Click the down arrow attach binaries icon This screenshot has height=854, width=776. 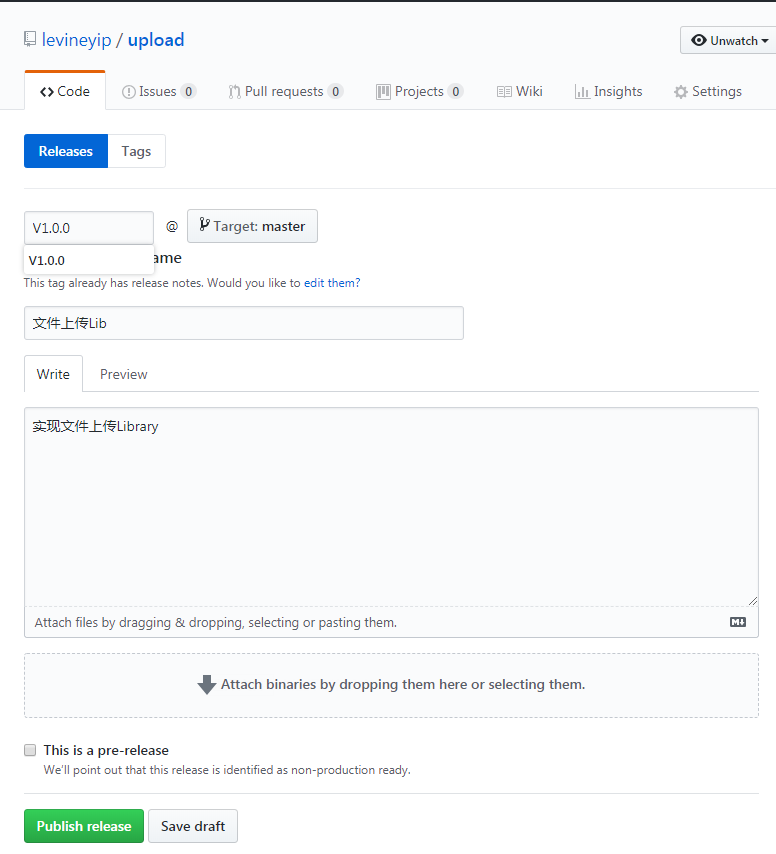point(207,685)
